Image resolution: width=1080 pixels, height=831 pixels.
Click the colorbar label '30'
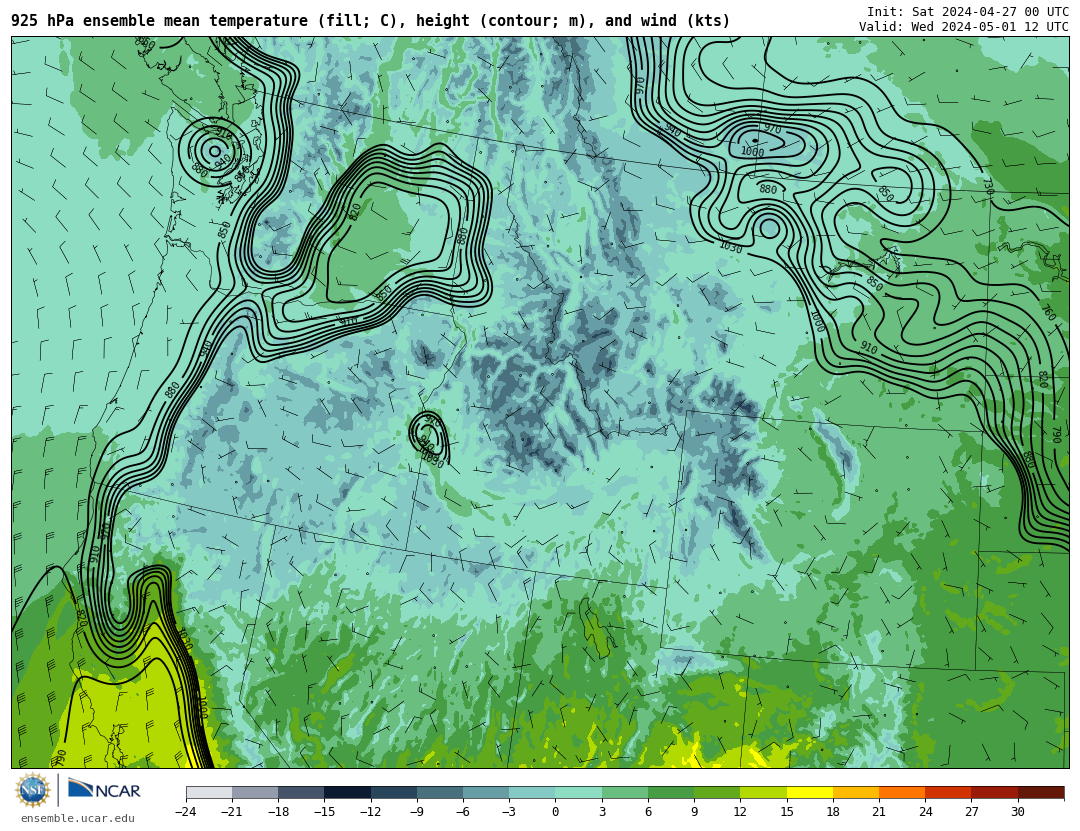[x=1018, y=812]
